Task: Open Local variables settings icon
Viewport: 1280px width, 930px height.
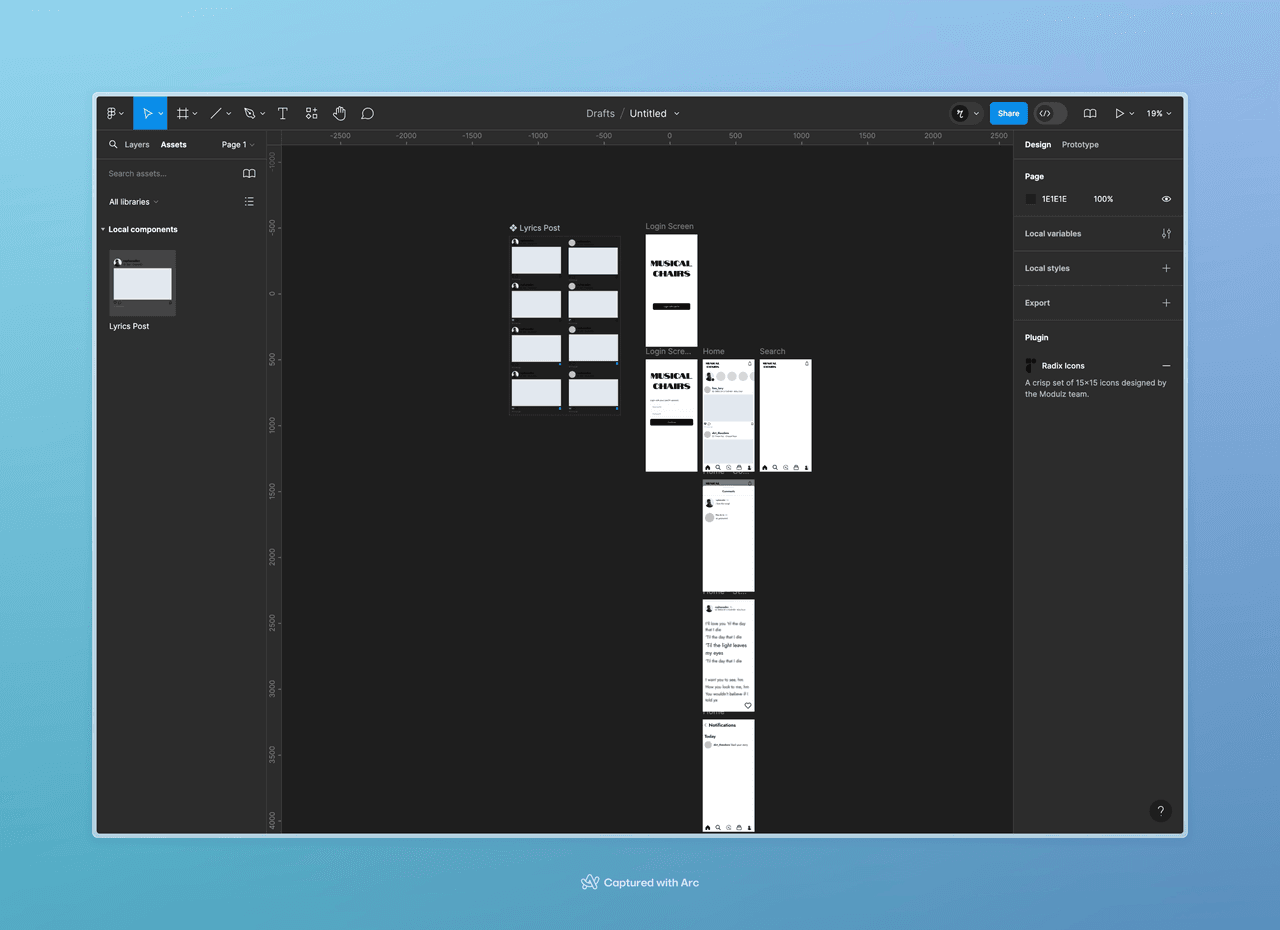Action: [1166, 234]
